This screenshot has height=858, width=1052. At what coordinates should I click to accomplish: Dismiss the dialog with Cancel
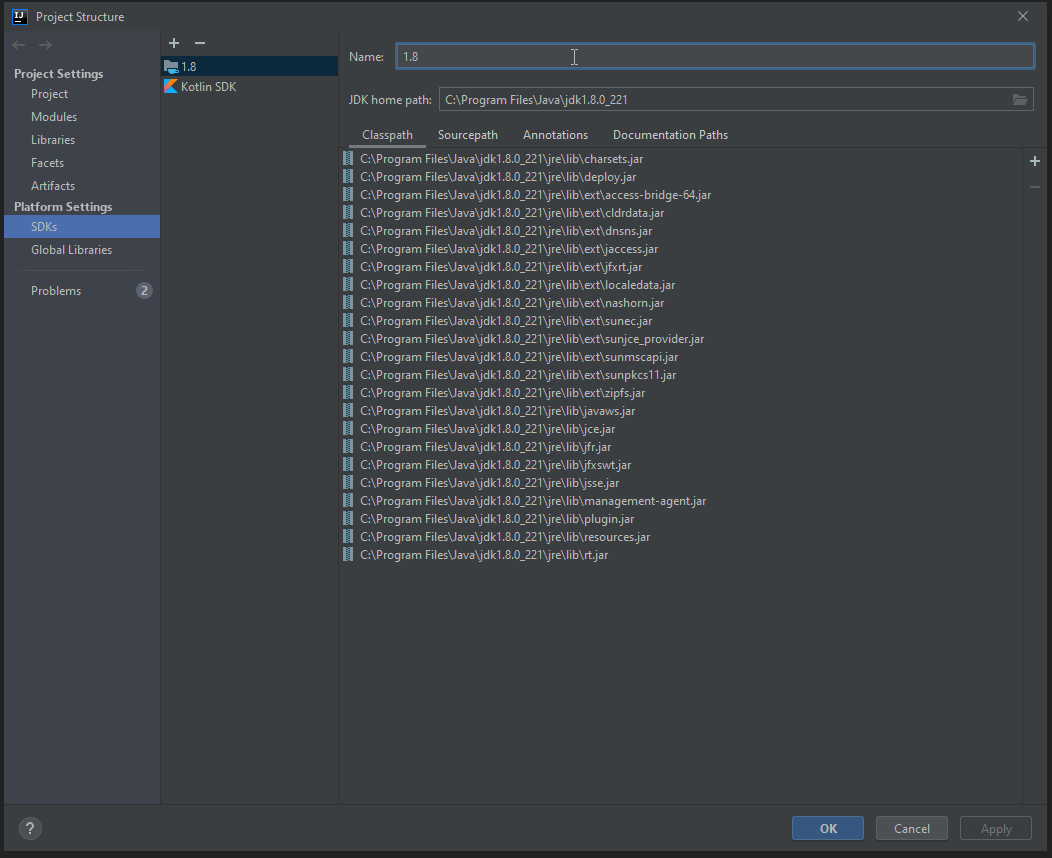(x=911, y=828)
